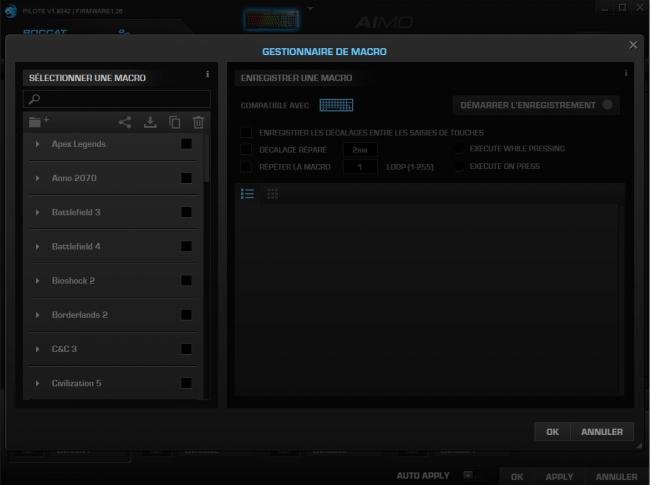Click the delete macro trash icon

(x=199, y=122)
